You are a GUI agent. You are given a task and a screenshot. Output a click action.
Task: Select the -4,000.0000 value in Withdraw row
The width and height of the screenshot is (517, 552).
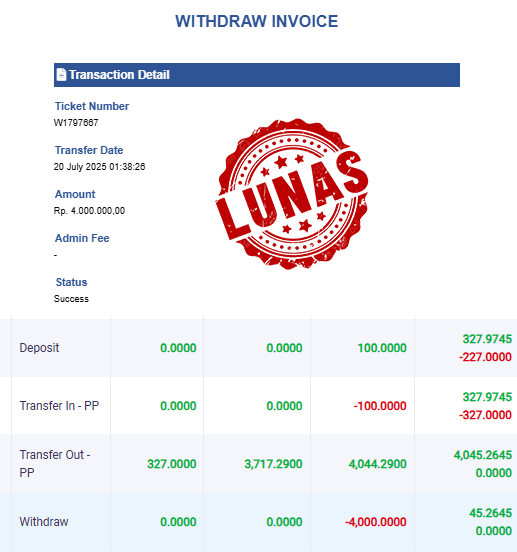tap(376, 522)
